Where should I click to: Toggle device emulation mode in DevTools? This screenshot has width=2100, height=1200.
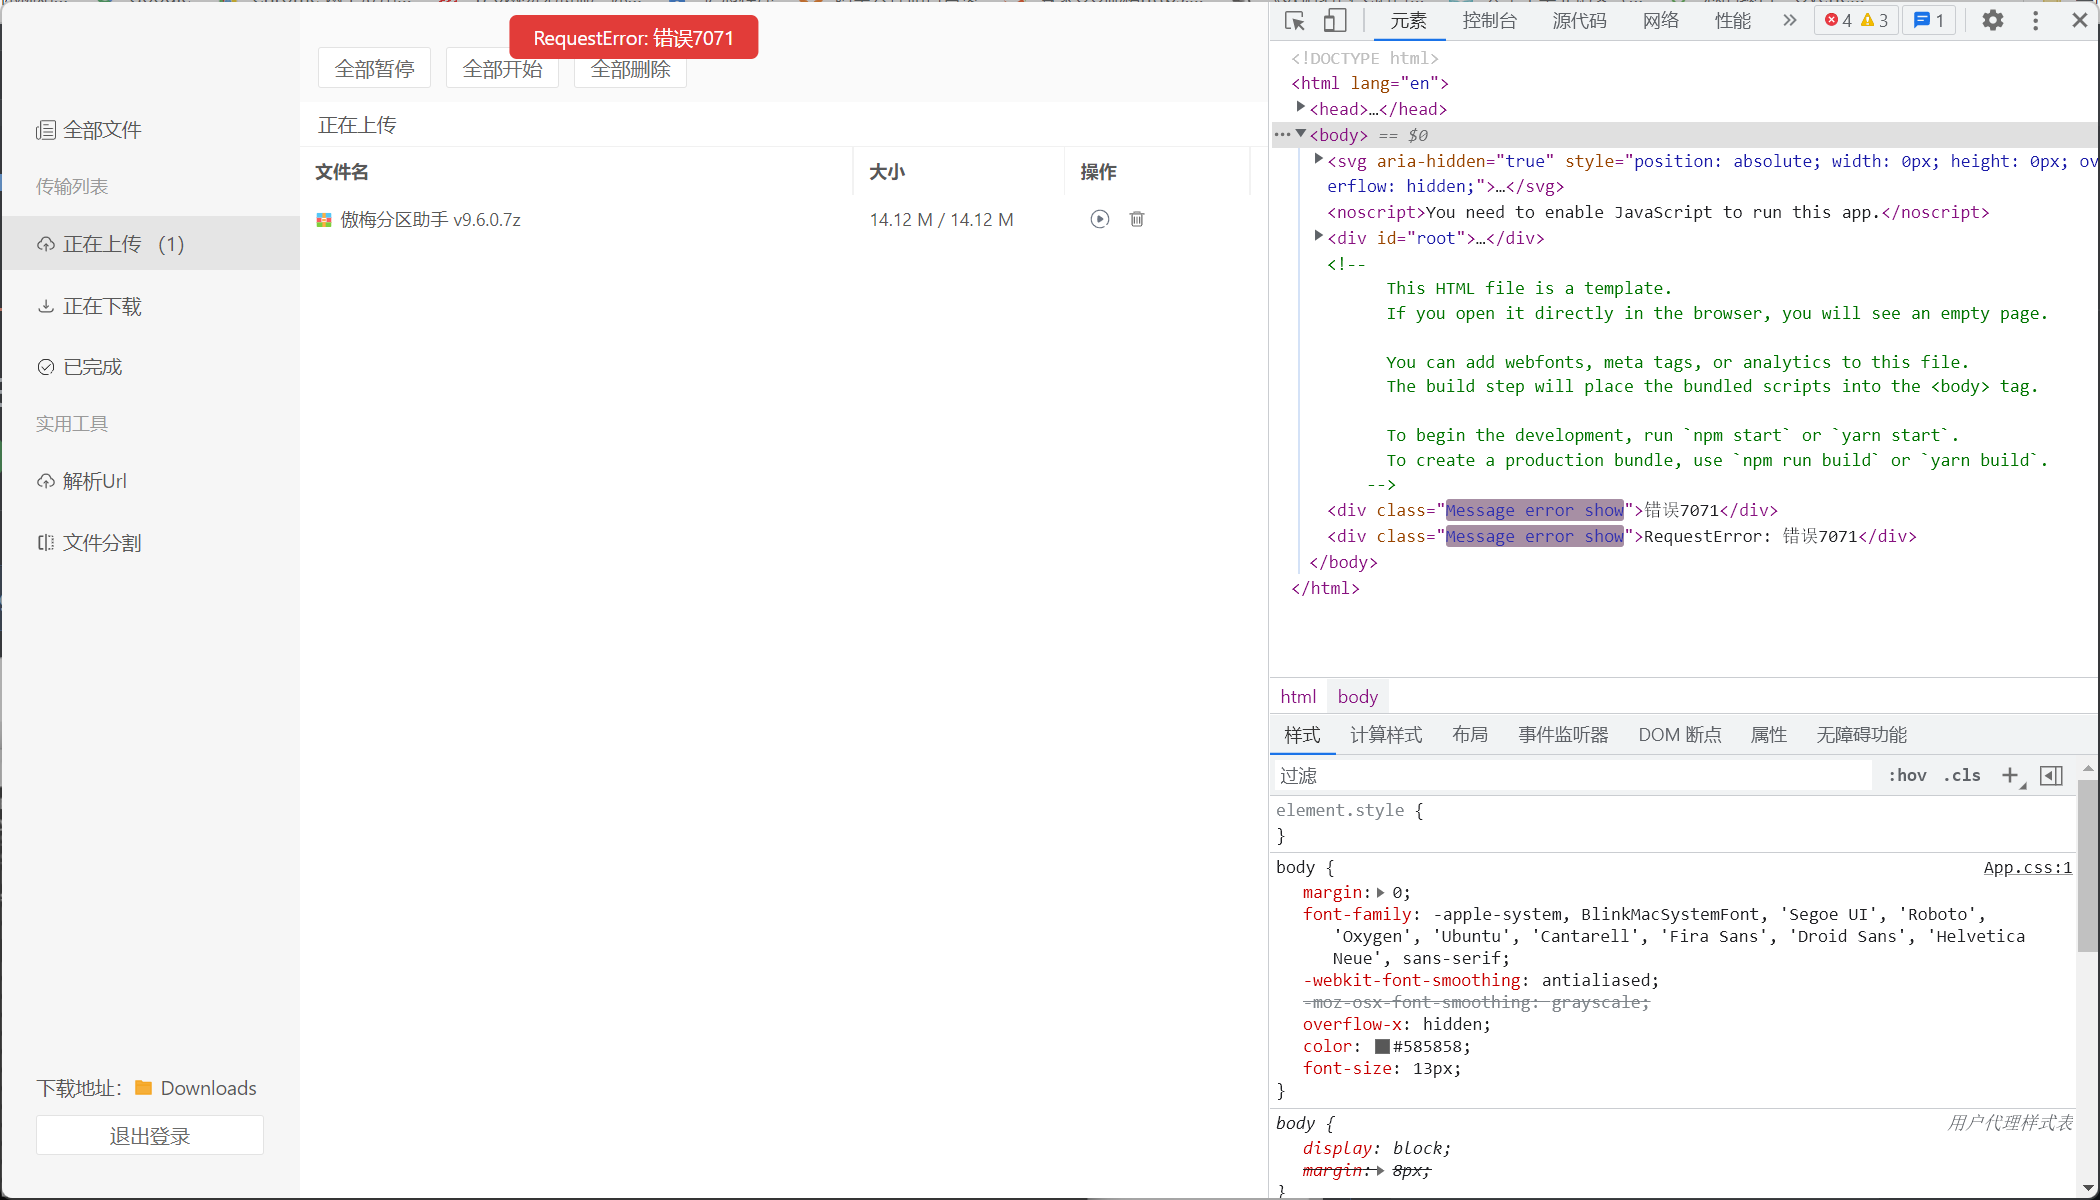pyautogui.click(x=1334, y=19)
